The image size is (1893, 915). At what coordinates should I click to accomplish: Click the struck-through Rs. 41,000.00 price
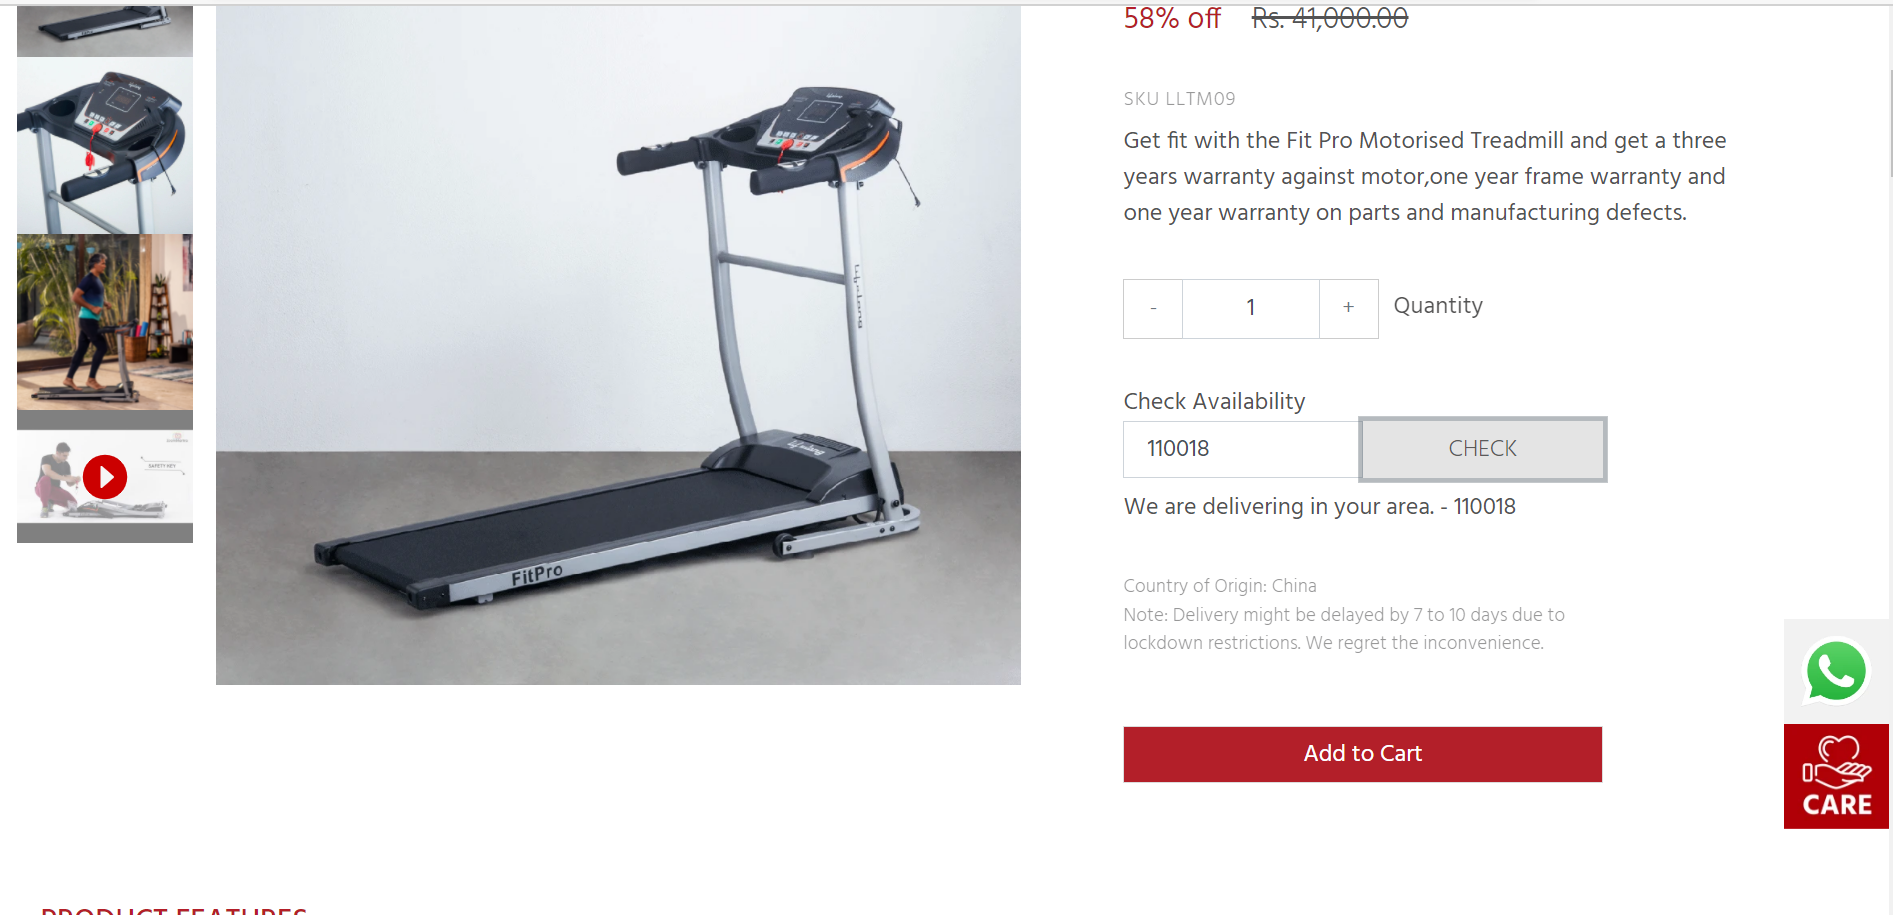(x=1330, y=18)
